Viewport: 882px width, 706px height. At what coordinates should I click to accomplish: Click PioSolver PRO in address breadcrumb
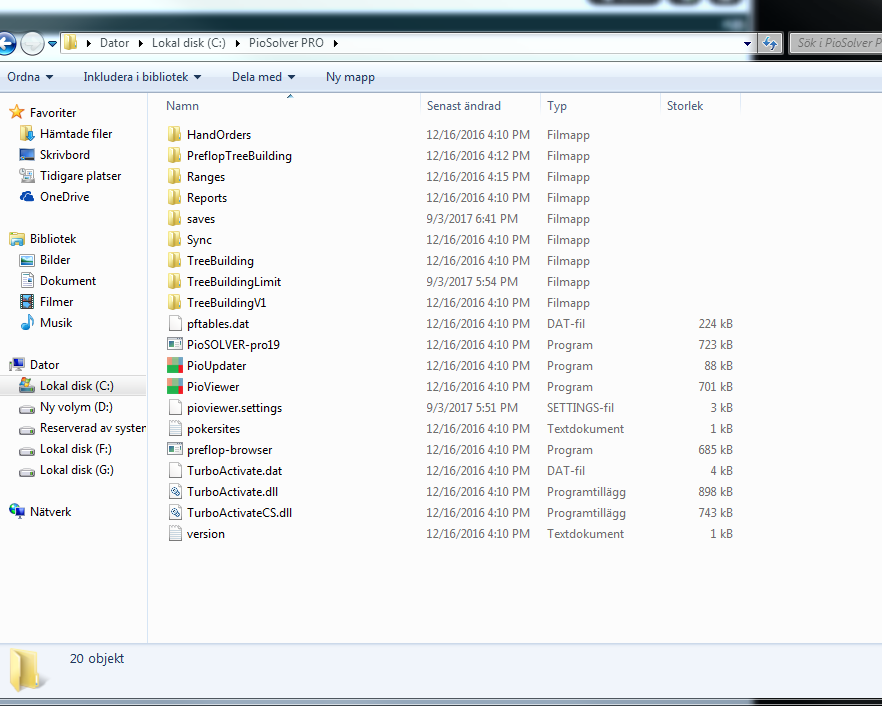286,43
